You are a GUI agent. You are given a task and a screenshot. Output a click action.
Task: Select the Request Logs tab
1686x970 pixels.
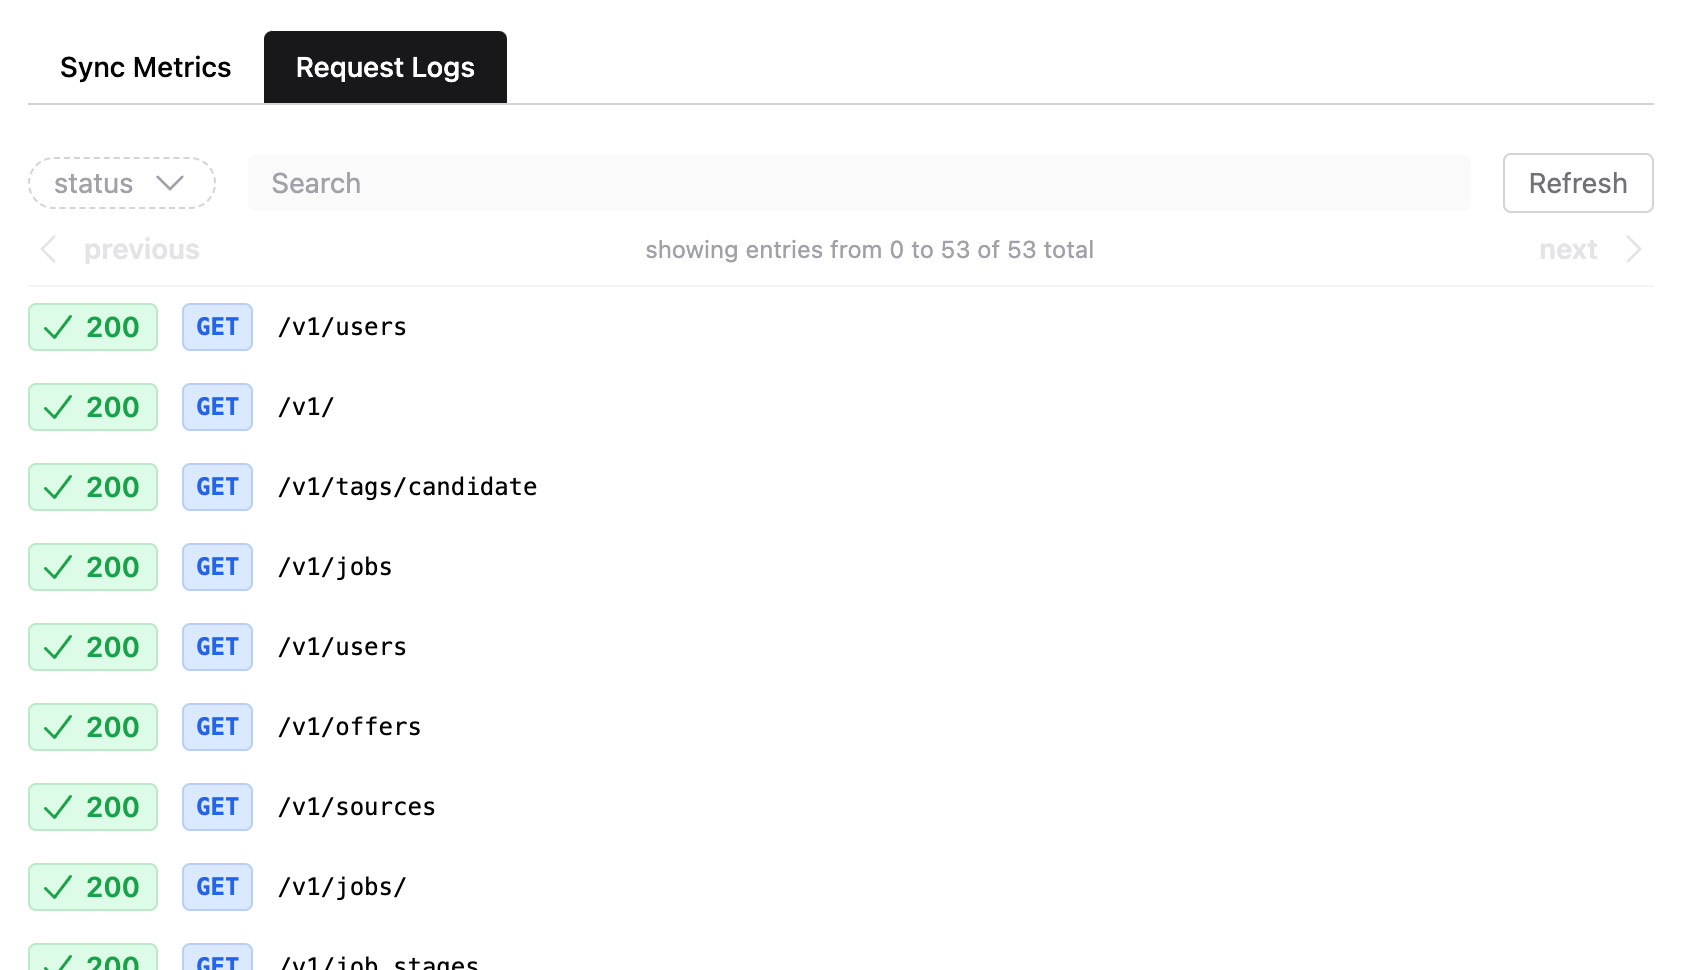385,67
